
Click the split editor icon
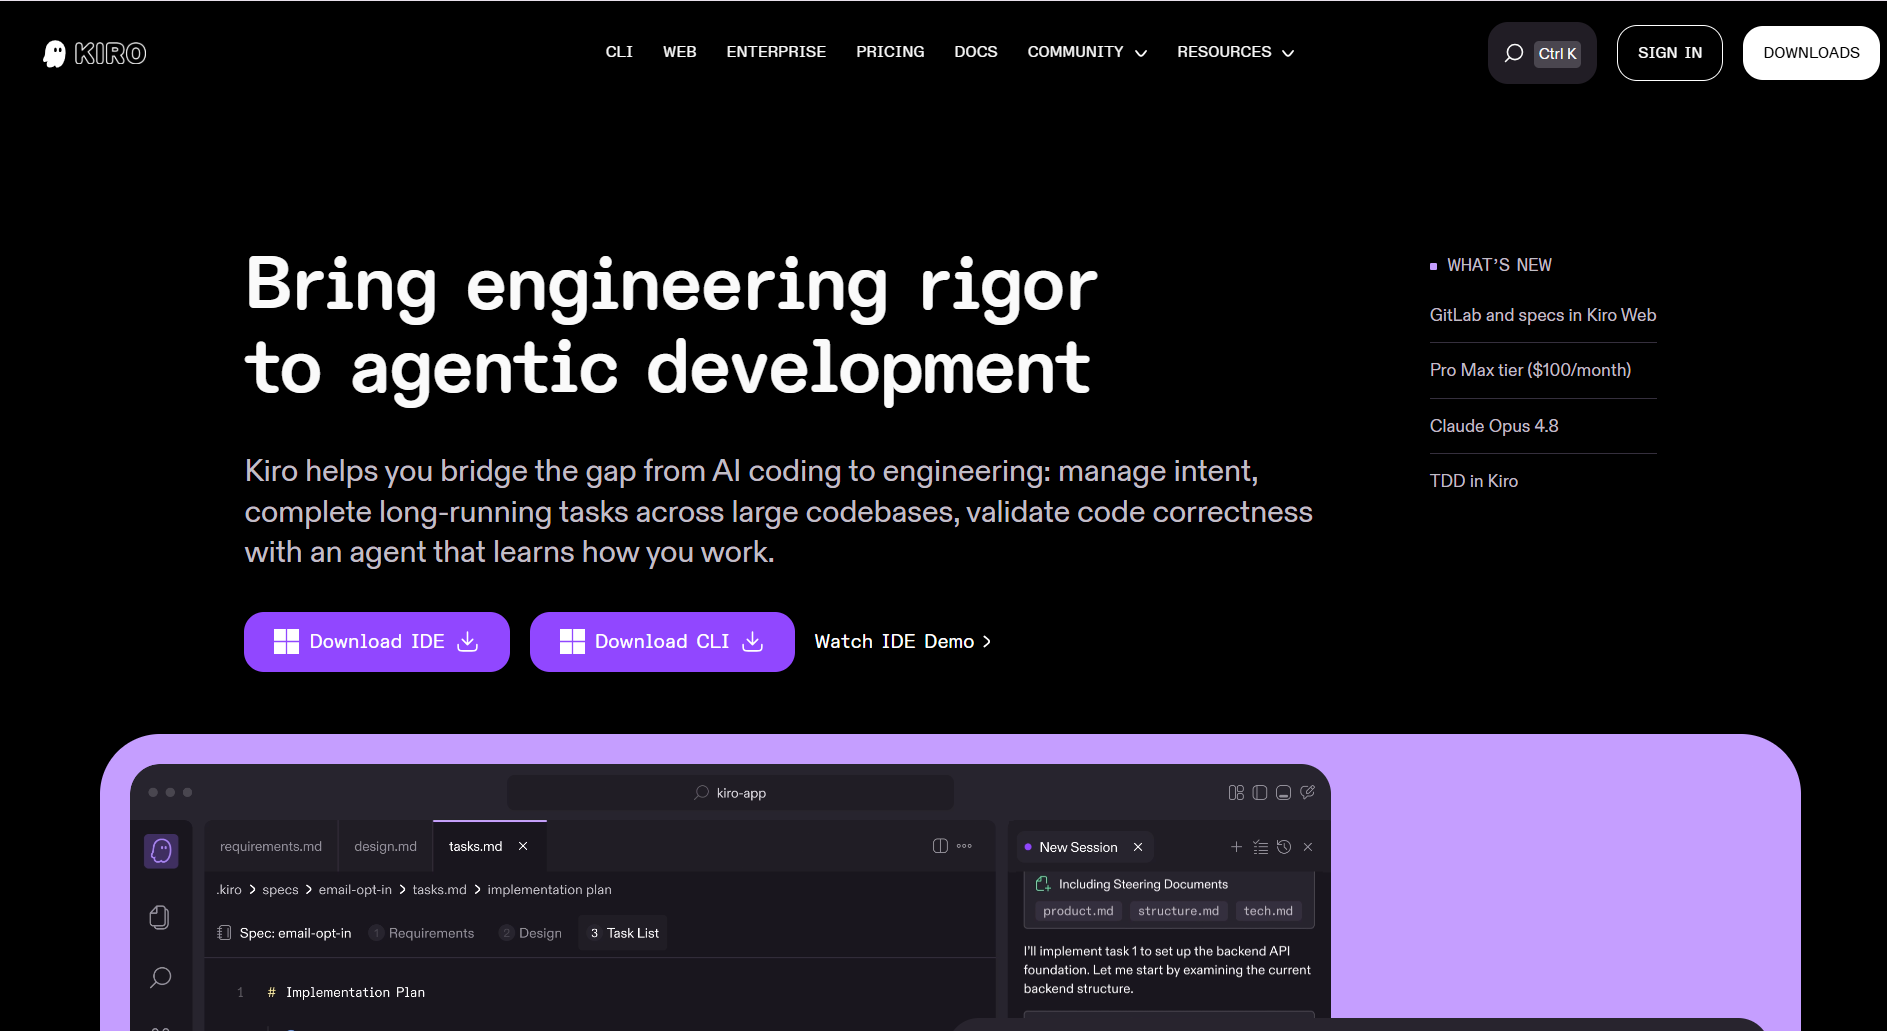tap(940, 846)
